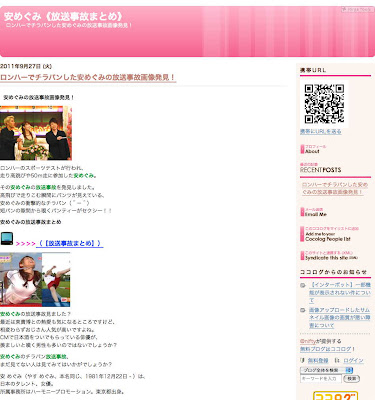Image resolution: width=375 pixels, height=400 pixels.
Task: Open the (【放送事故まとめ】) link
Action: pyautogui.click(x=70, y=244)
